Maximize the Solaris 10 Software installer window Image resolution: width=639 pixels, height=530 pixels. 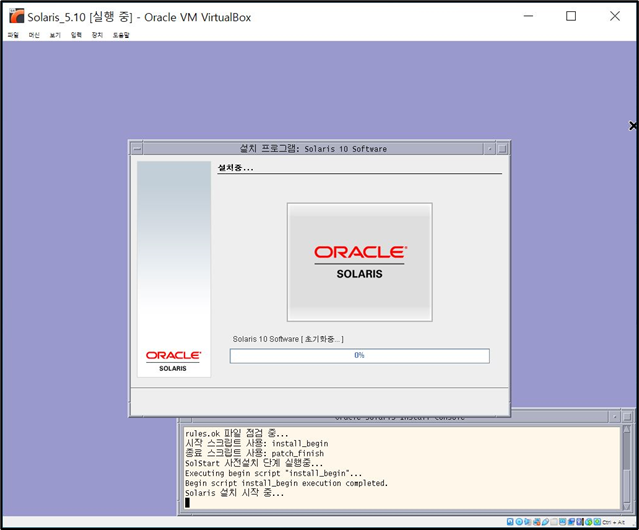502,149
